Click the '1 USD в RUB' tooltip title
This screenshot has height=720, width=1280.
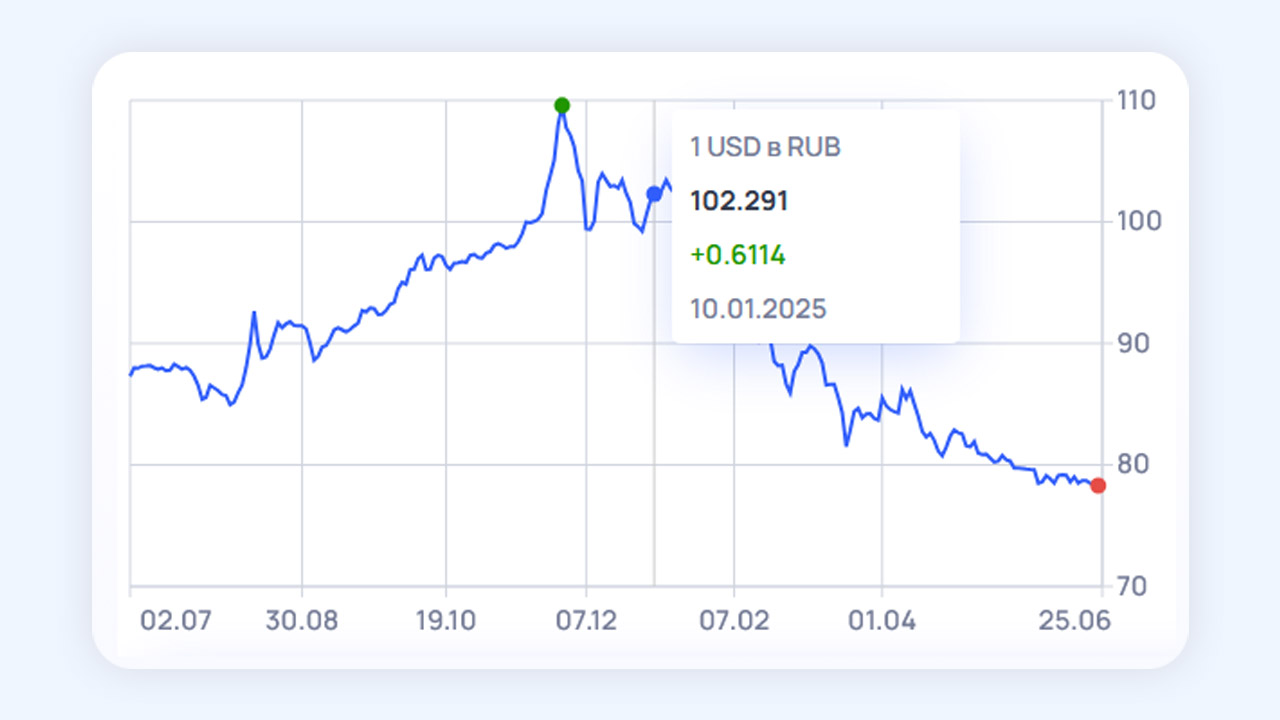coord(765,148)
